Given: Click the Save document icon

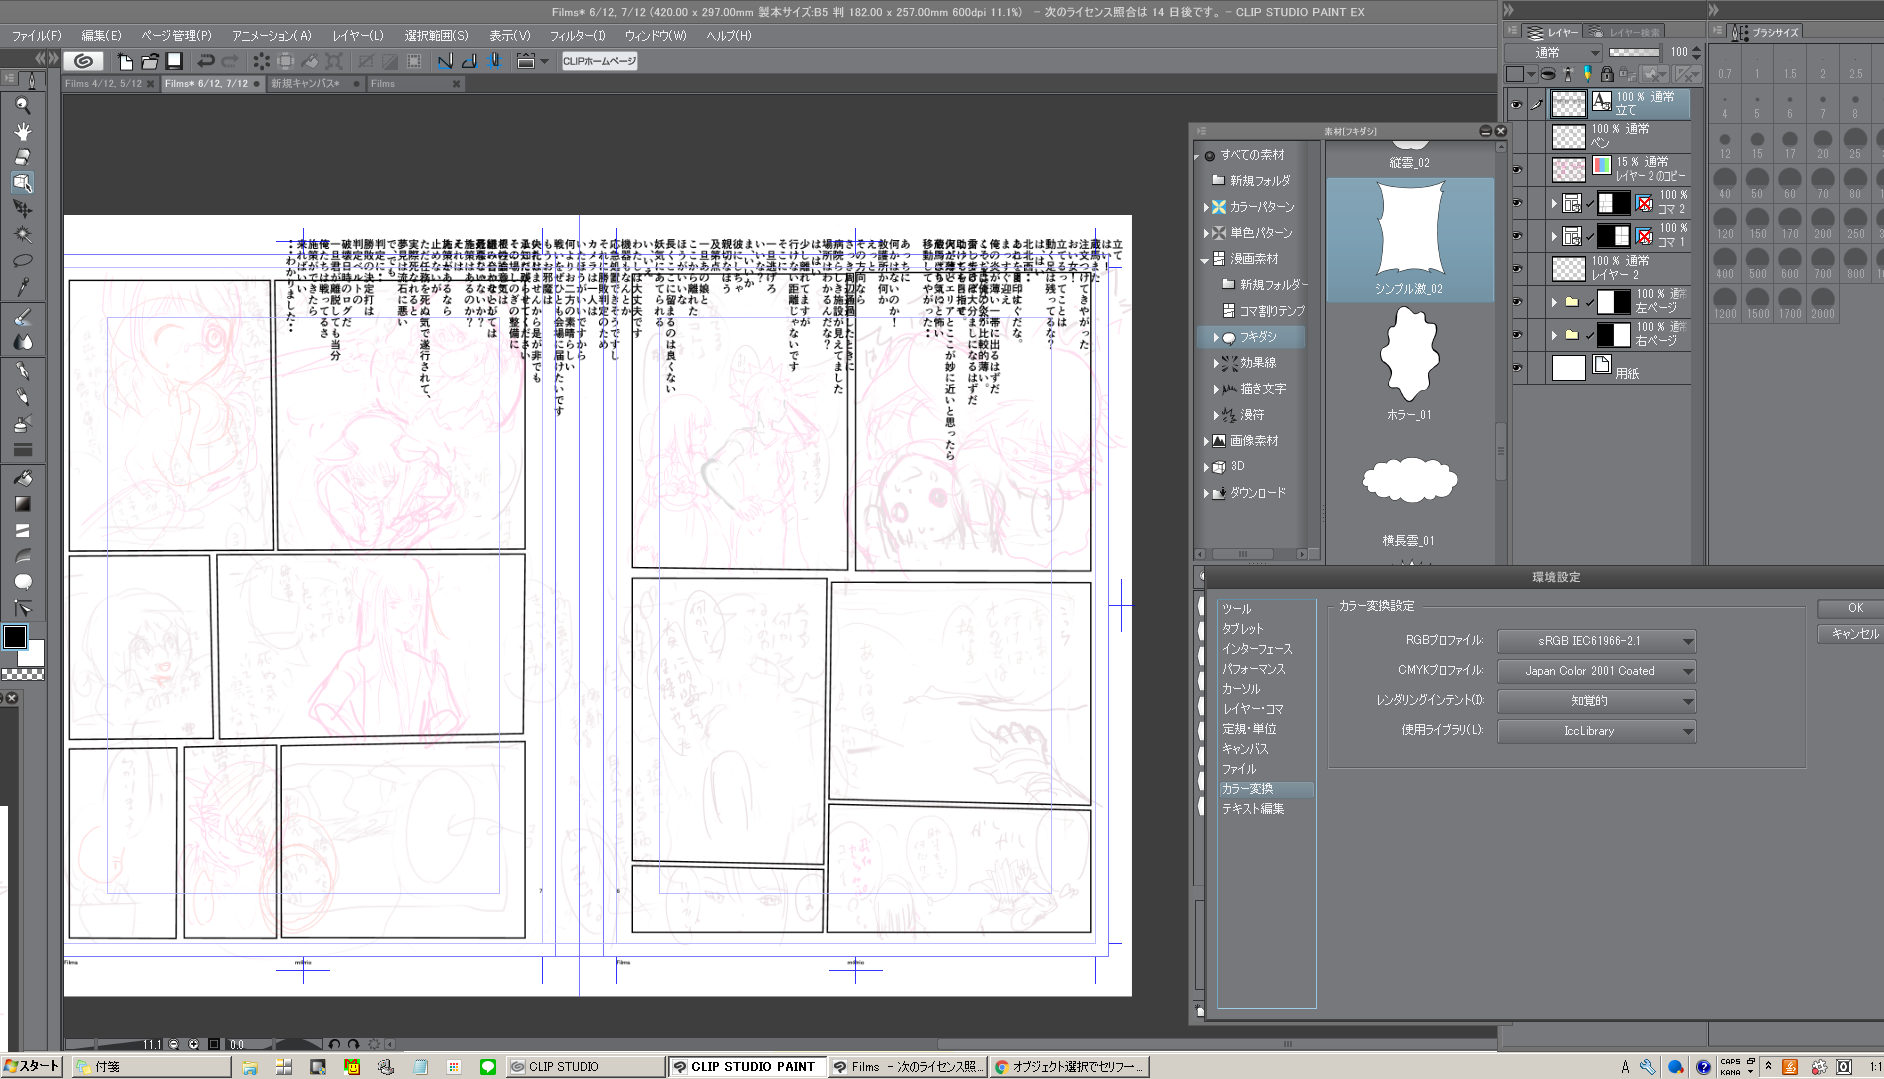Looking at the screenshot, I should 174,61.
